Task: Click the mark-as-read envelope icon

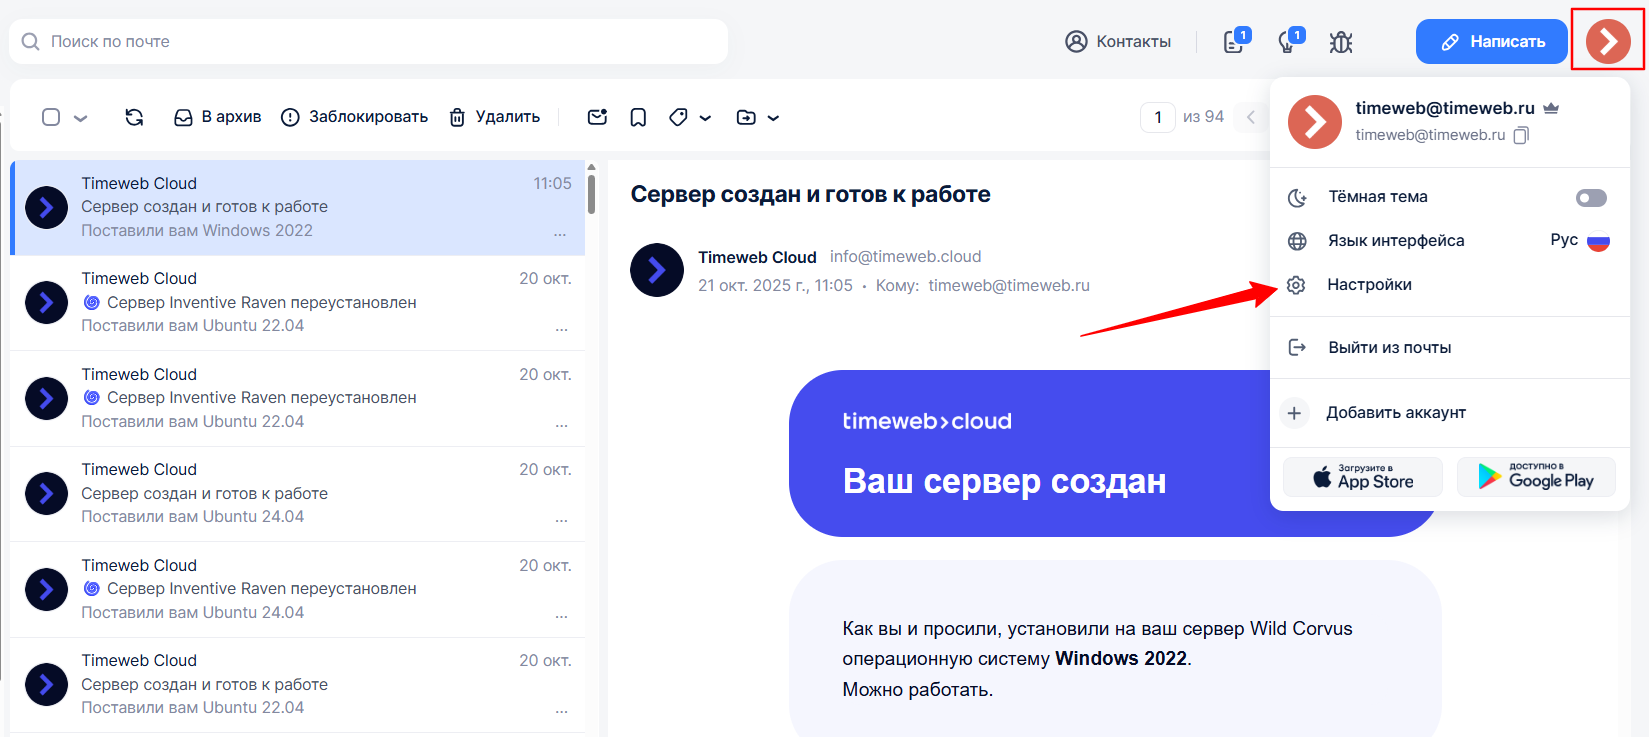Action: (597, 117)
